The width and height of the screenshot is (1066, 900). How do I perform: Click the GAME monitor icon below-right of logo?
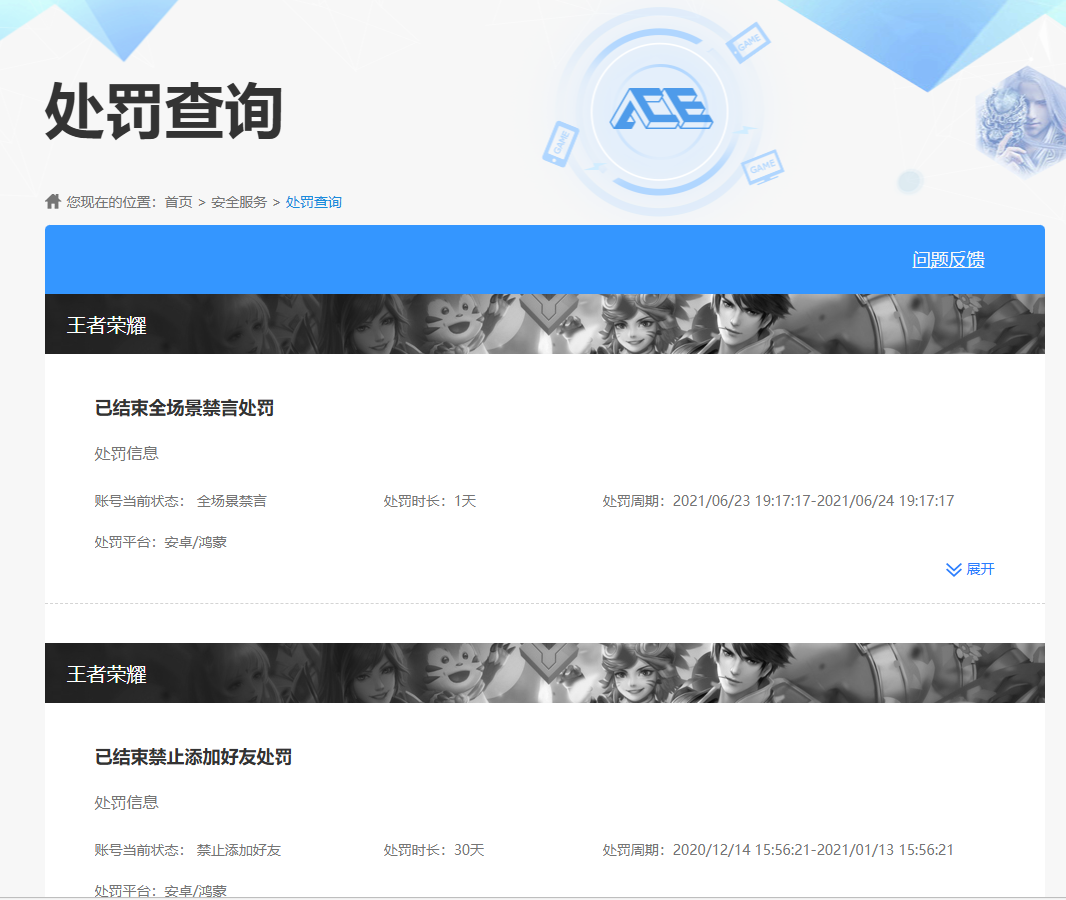(x=763, y=165)
